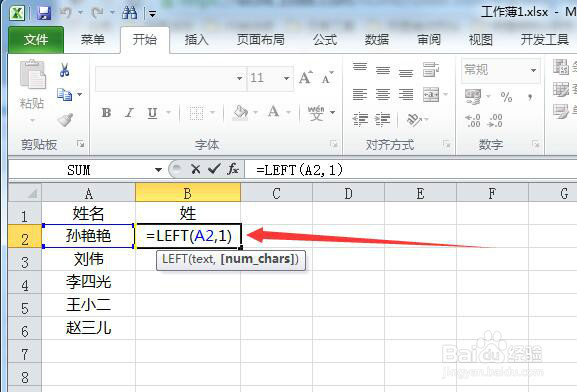Click the binoculars Find icon
Image resolution: width=577 pixels, height=392 pixels.
pyautogui.click(x=129, y=13)
